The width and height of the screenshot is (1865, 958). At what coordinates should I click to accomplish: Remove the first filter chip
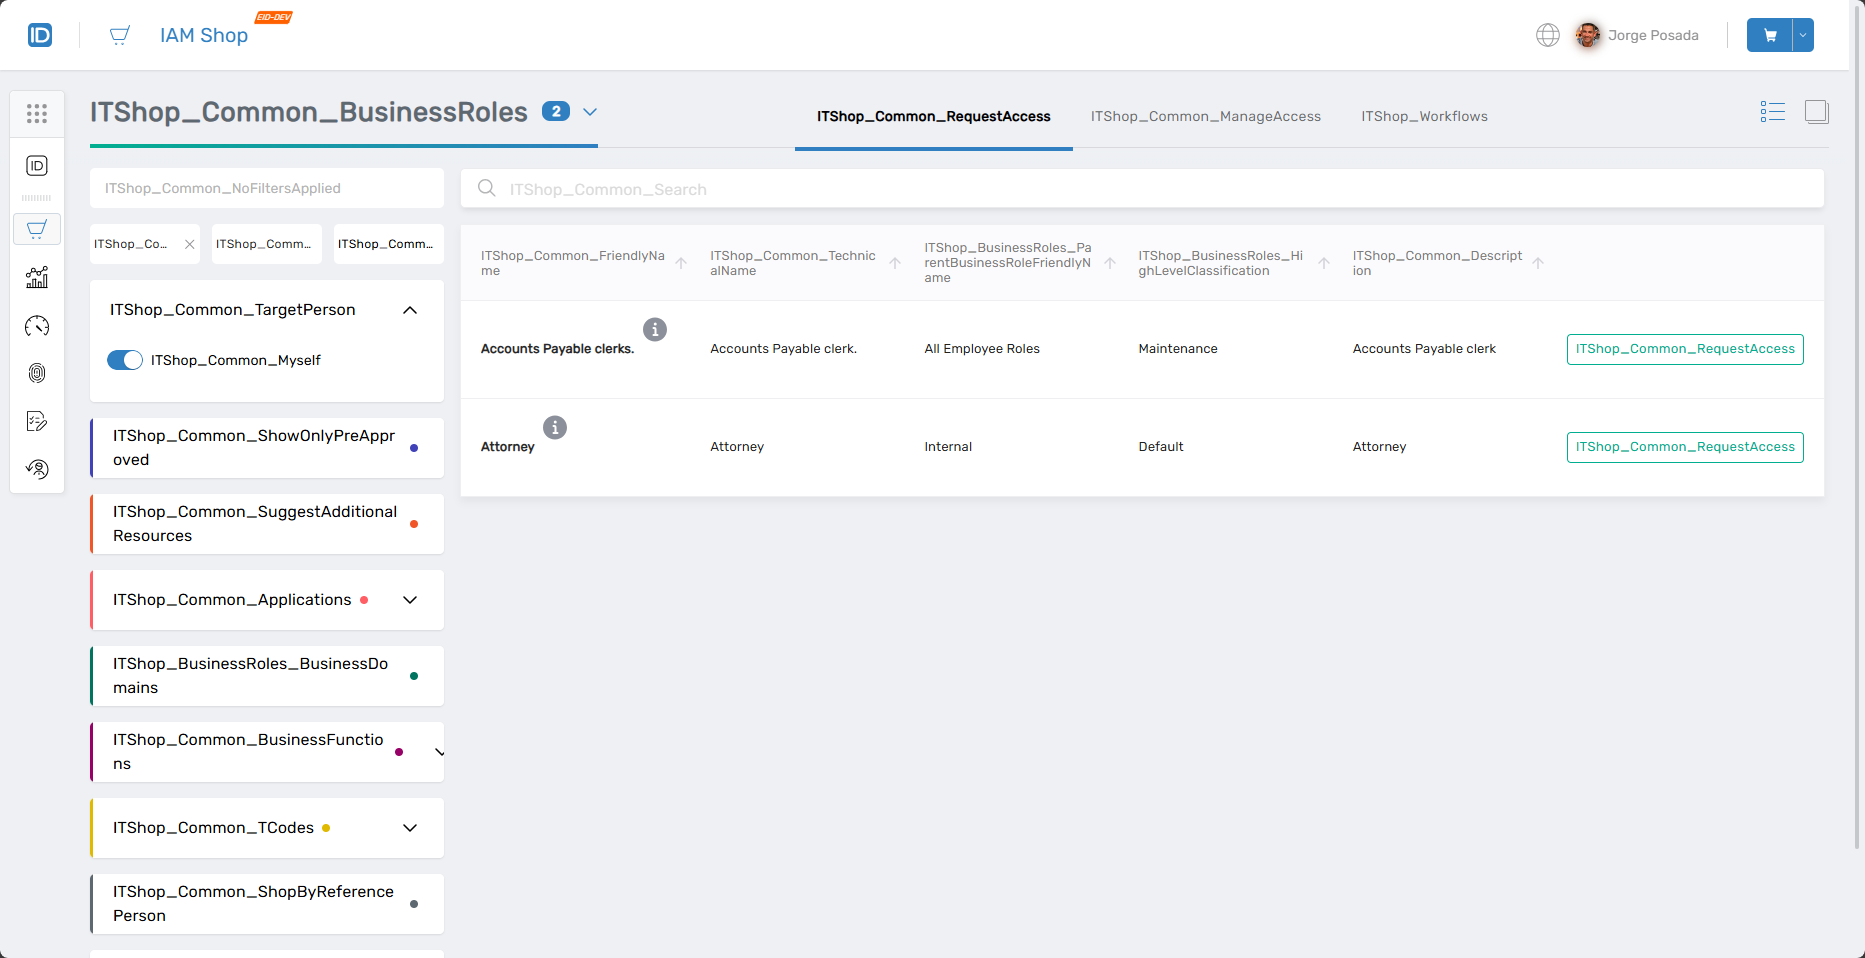click(189, 243)
